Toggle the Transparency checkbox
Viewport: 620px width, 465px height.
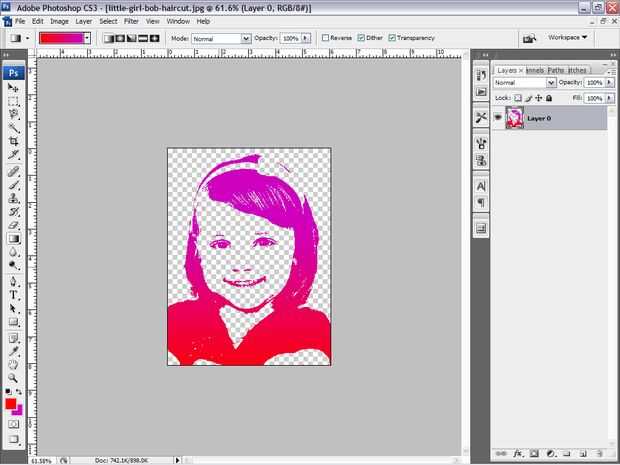pos(392,38)
